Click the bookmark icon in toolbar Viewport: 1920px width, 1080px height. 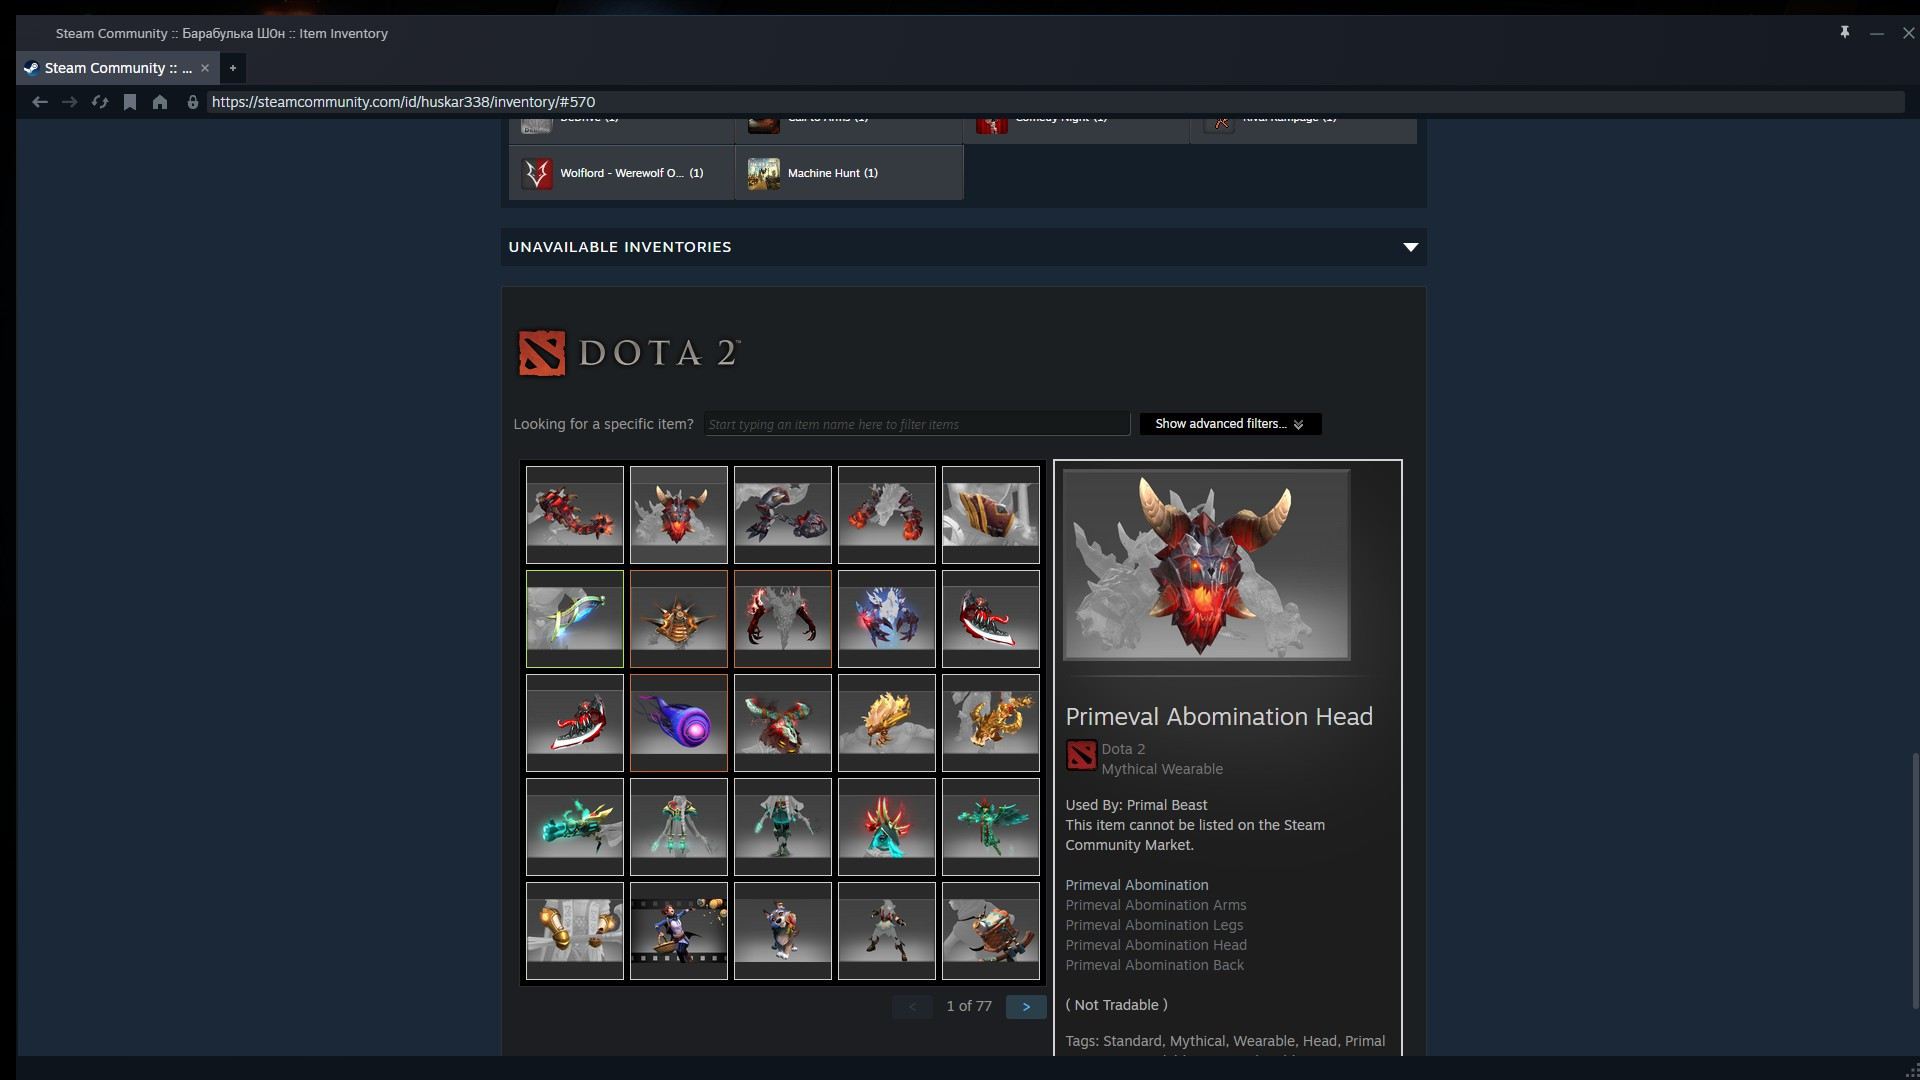coord(130,102)
